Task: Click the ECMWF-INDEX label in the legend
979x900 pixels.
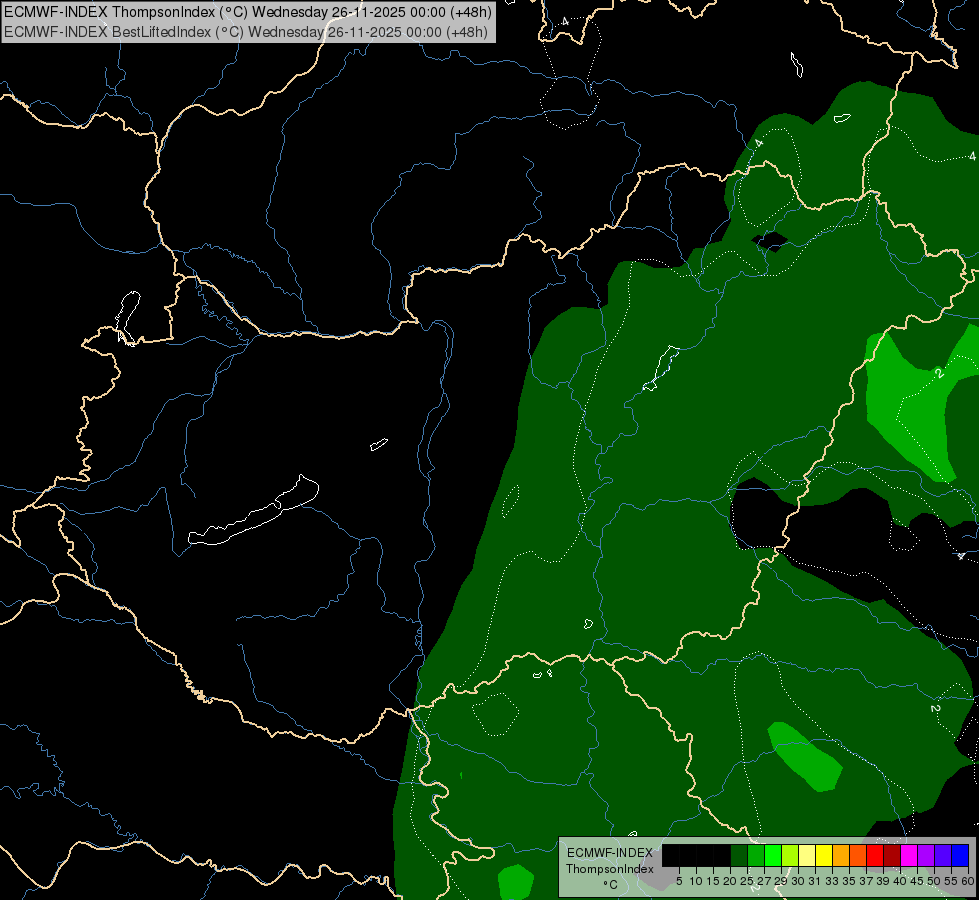Action: point(609,852)
